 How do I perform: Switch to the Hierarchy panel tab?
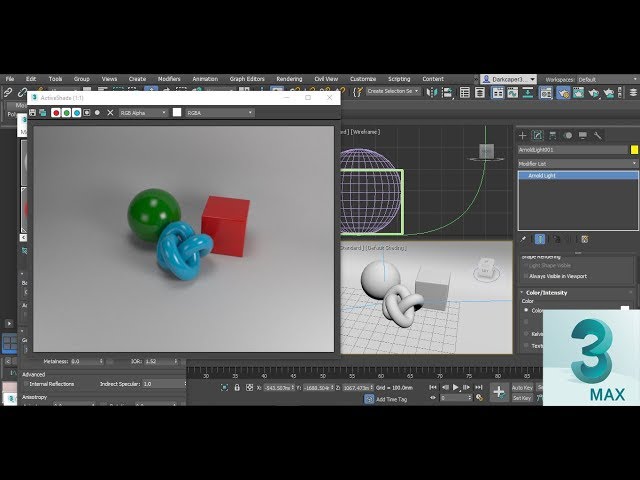(553, 136)
